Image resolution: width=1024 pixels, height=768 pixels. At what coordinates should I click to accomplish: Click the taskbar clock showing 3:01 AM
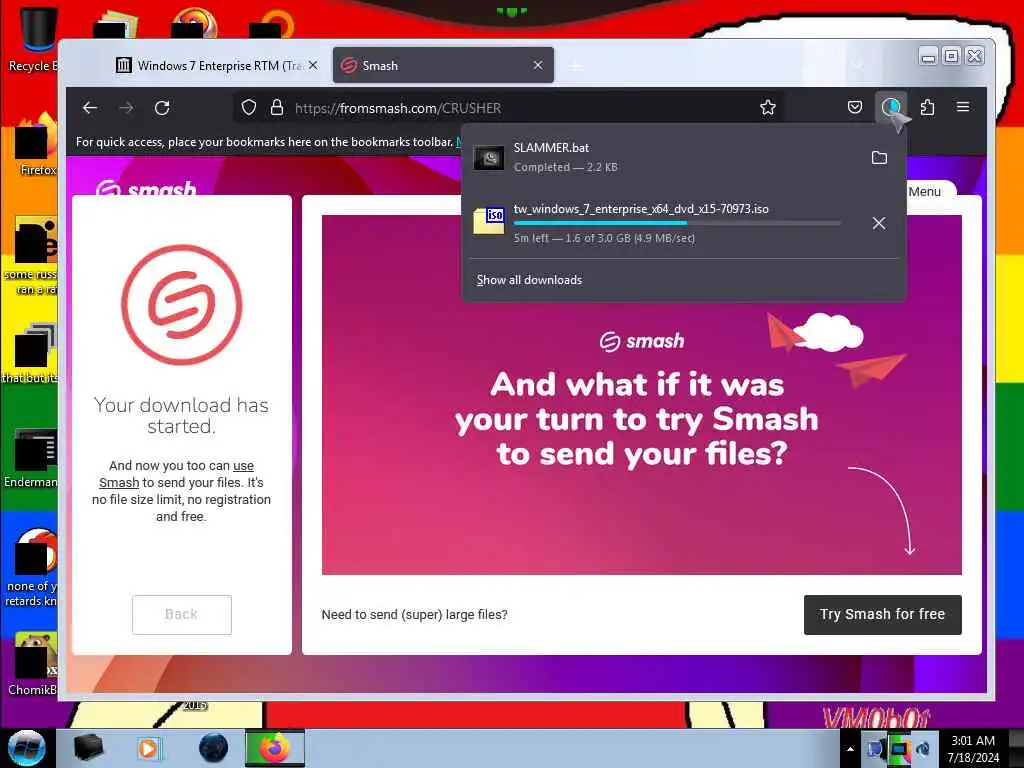(973, 749)
